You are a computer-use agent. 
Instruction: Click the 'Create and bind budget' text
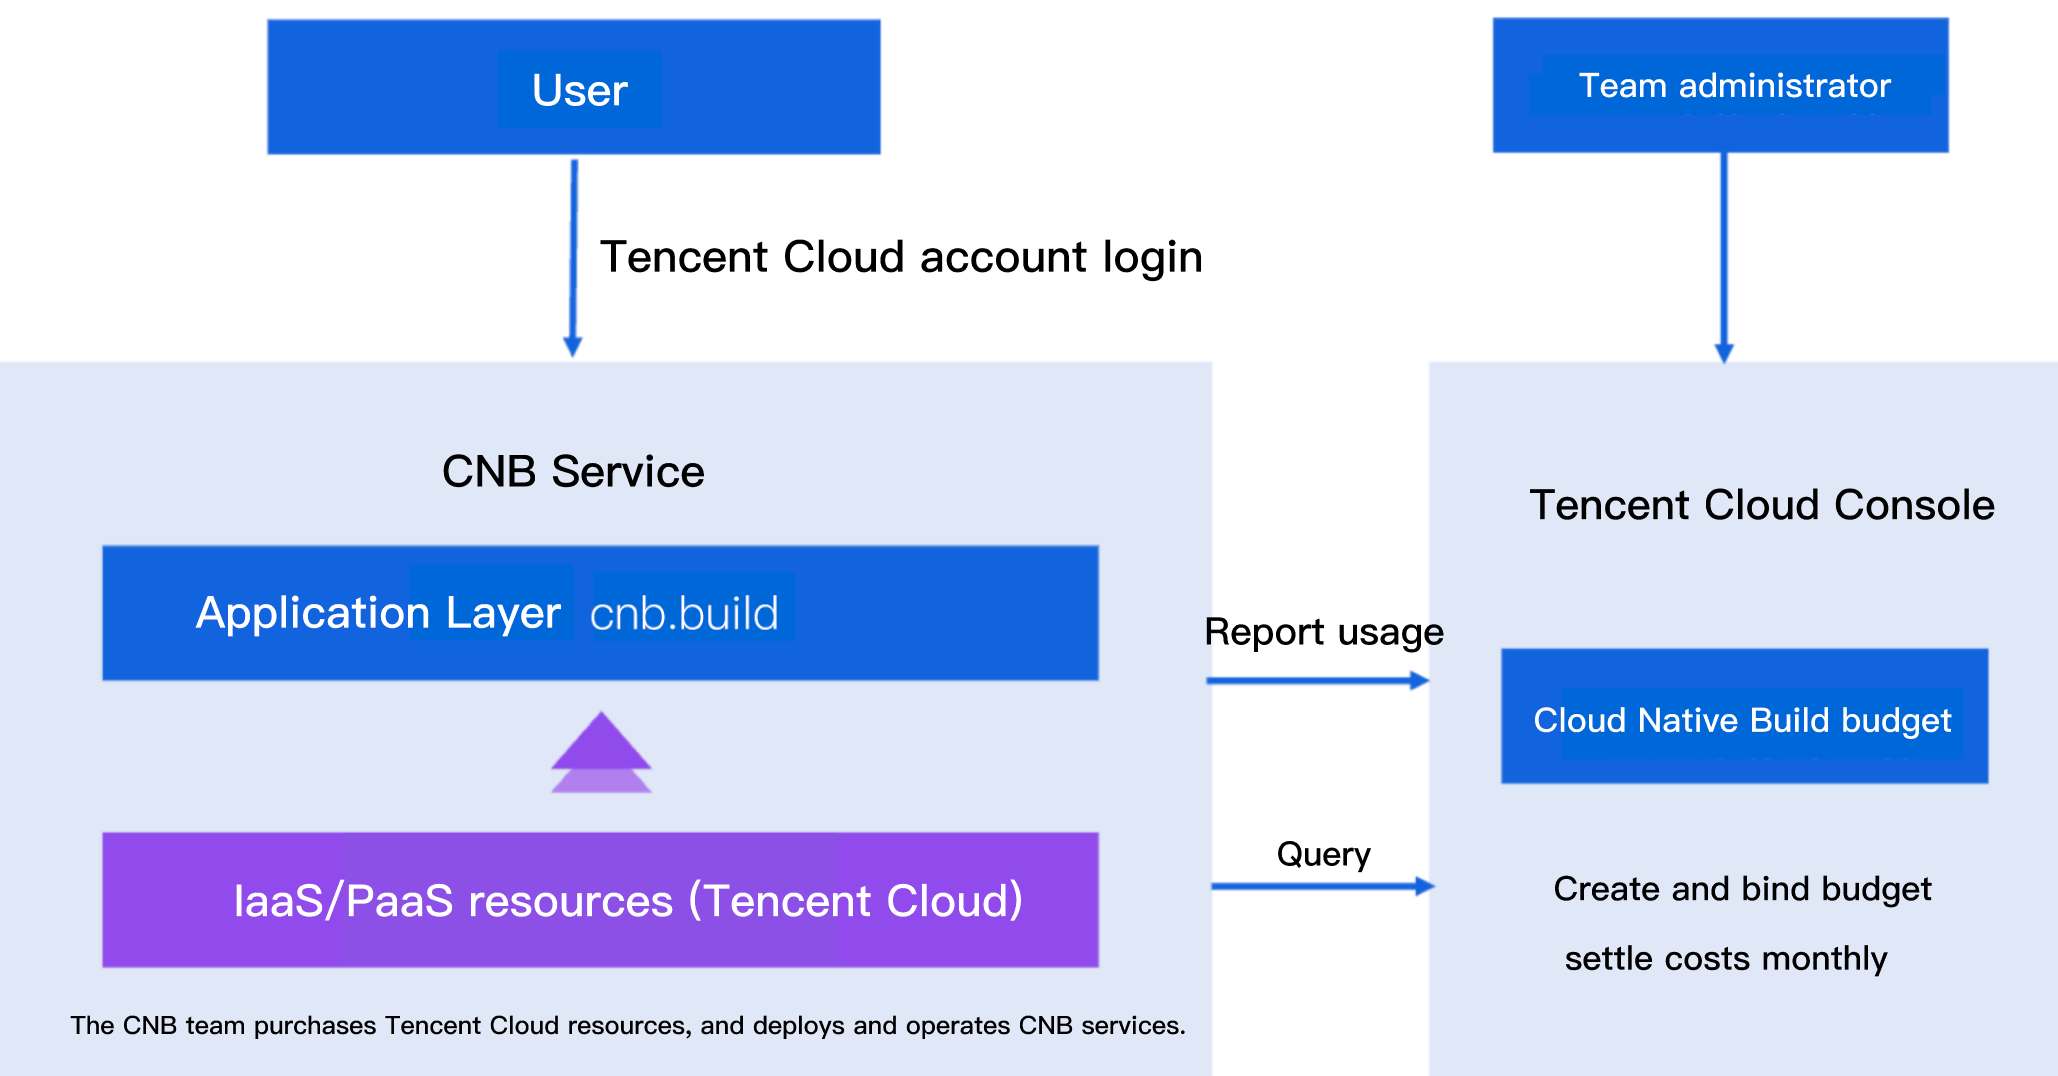[1742, 889]
